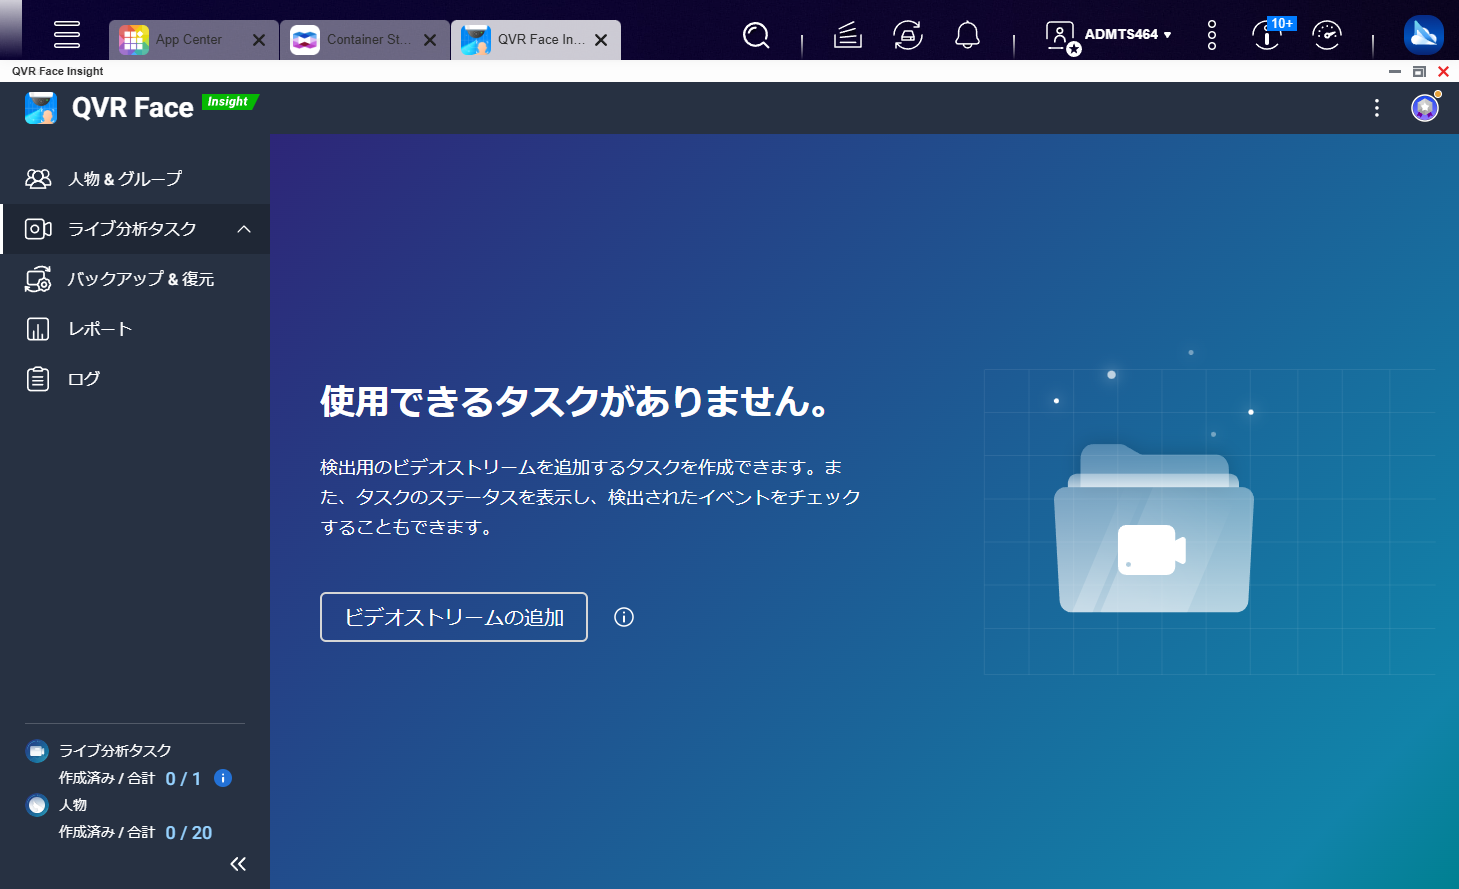Open バックアップ＆復元 in the sidebar

coord(135,279)
